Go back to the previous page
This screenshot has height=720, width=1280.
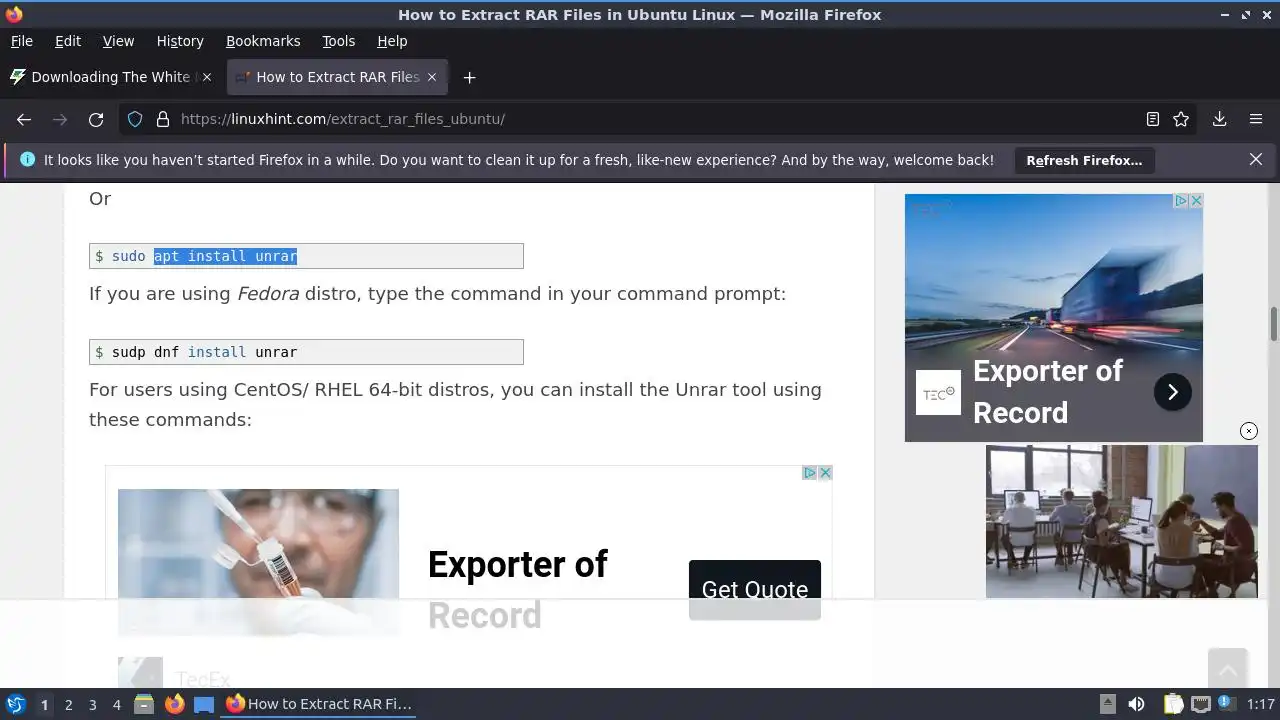24,119
